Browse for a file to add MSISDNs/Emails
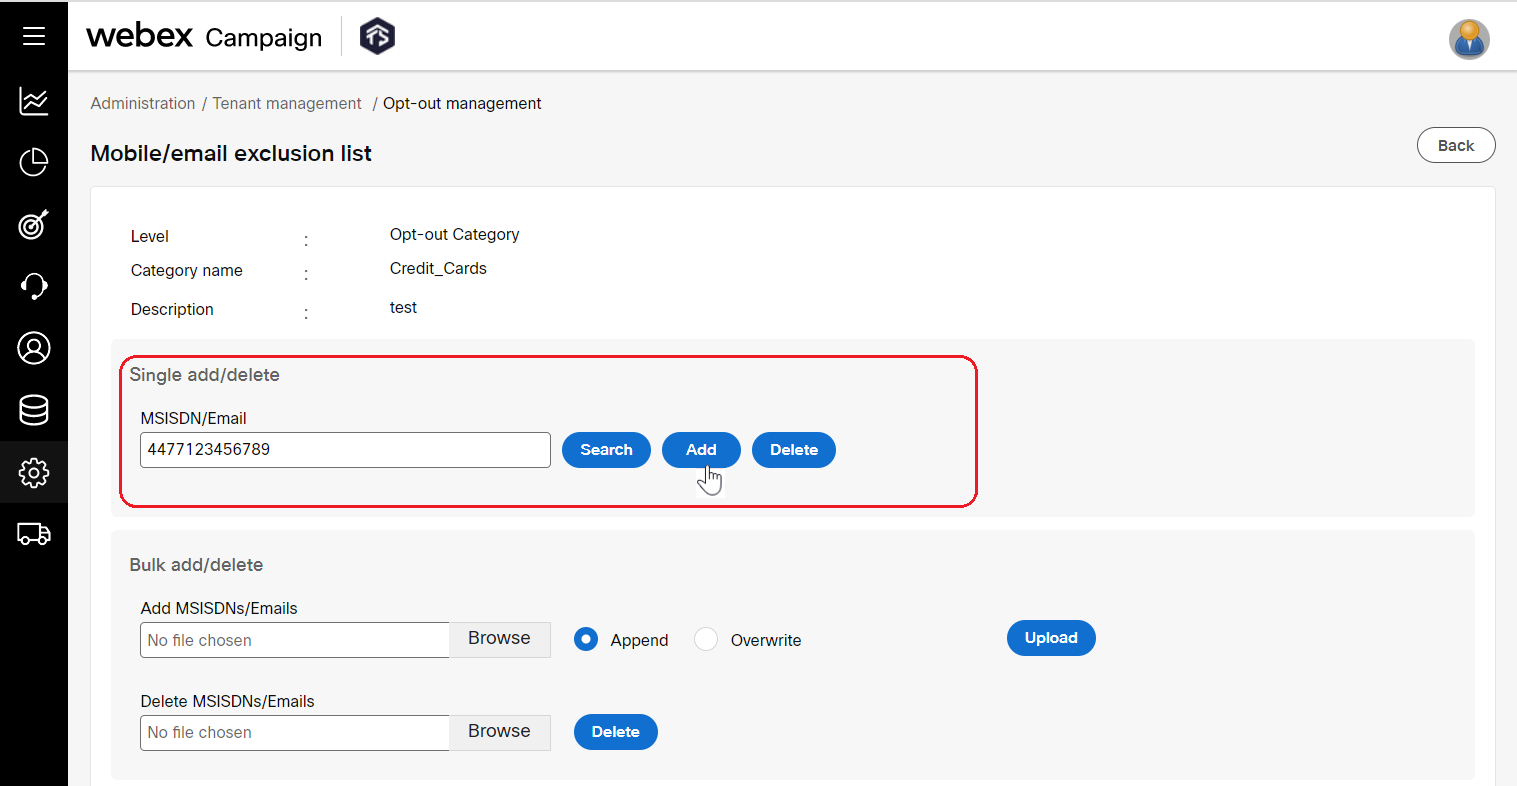Screen dimensions: 1517x786 [499, 637]
